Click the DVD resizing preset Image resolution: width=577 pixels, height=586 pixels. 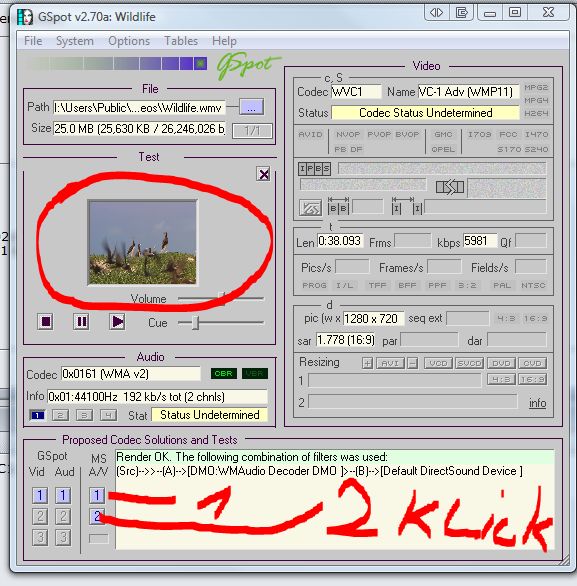501,363
